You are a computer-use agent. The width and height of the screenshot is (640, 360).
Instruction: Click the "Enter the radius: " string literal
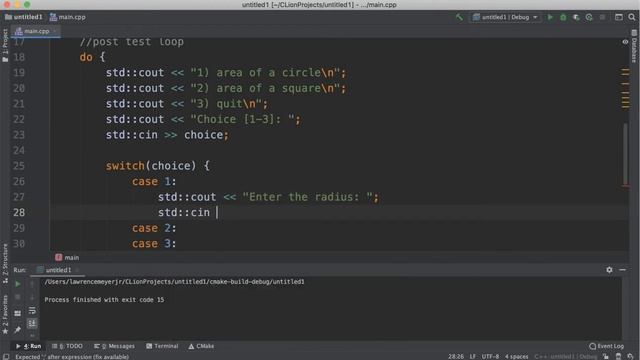point(308,197)
